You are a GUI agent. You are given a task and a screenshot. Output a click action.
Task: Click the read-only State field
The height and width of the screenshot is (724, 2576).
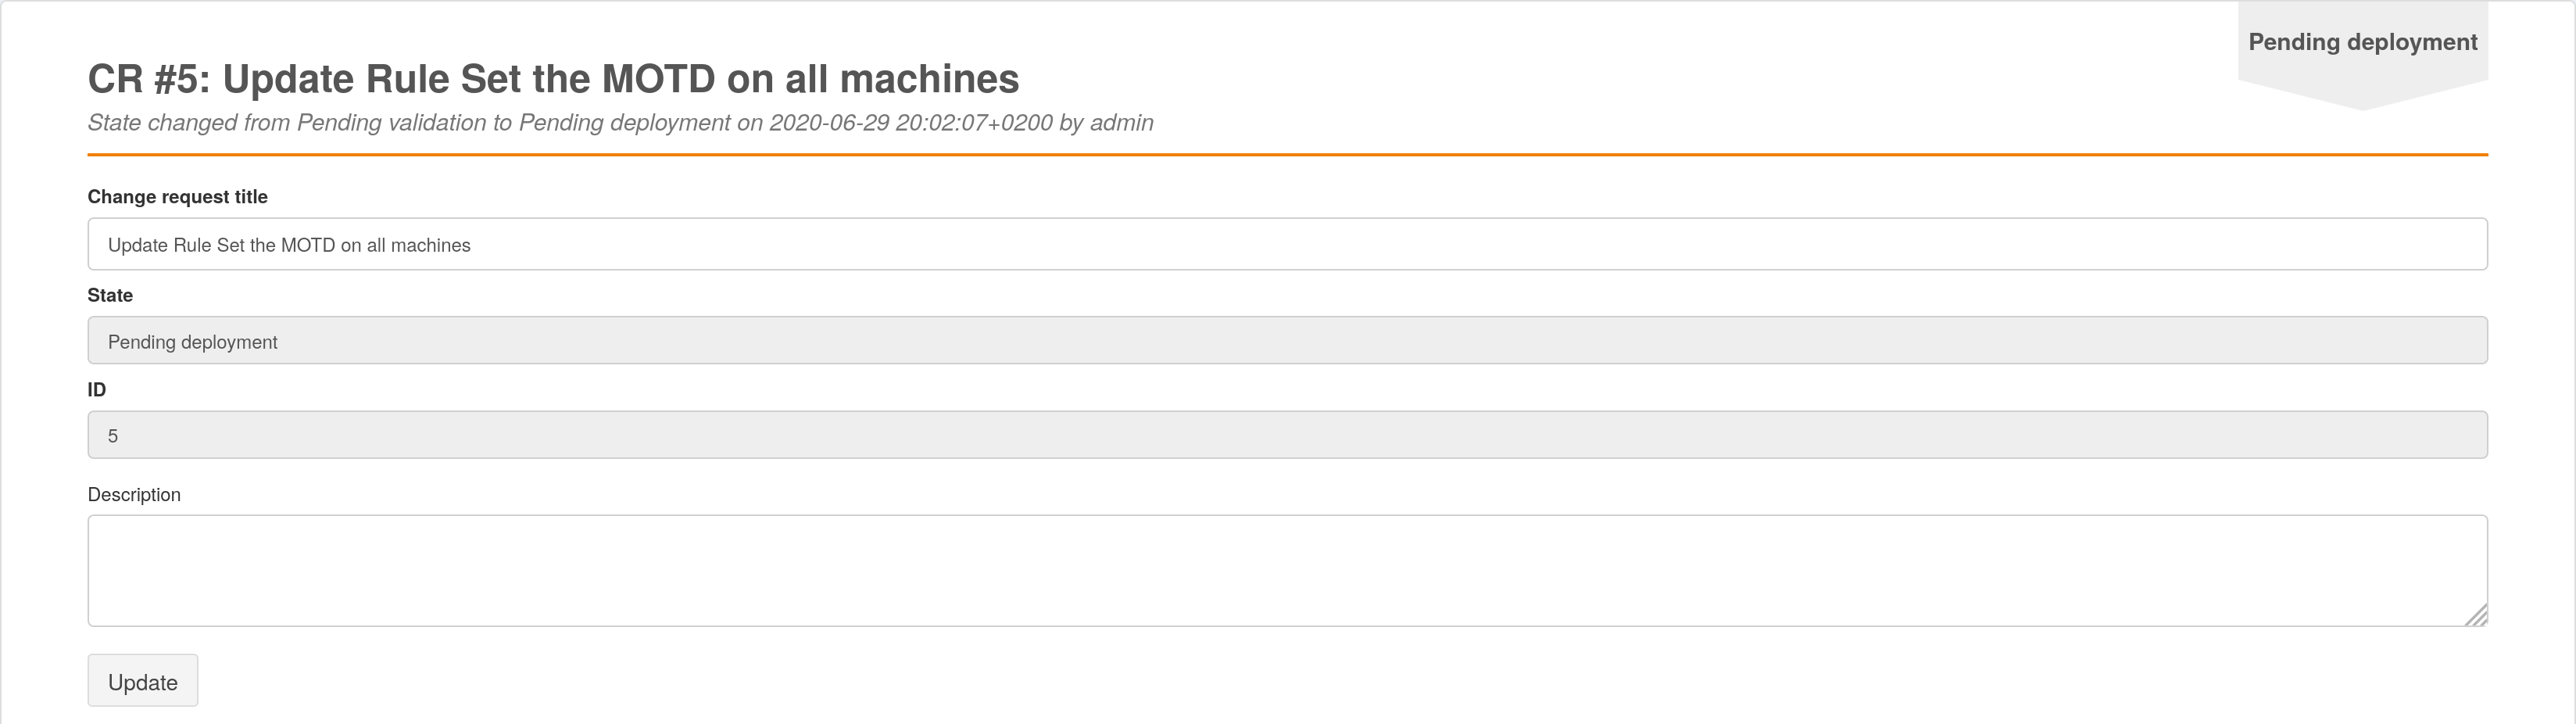pyautogui.click(x=1287, y=341)
